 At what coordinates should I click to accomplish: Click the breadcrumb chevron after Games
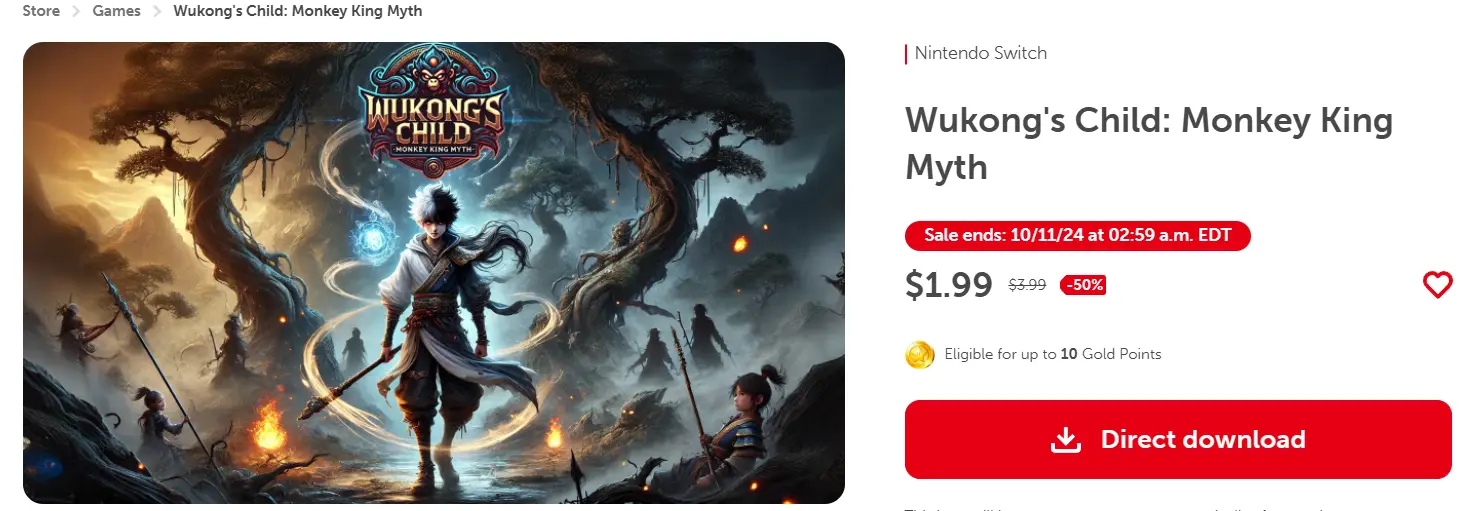coord(157,11)
